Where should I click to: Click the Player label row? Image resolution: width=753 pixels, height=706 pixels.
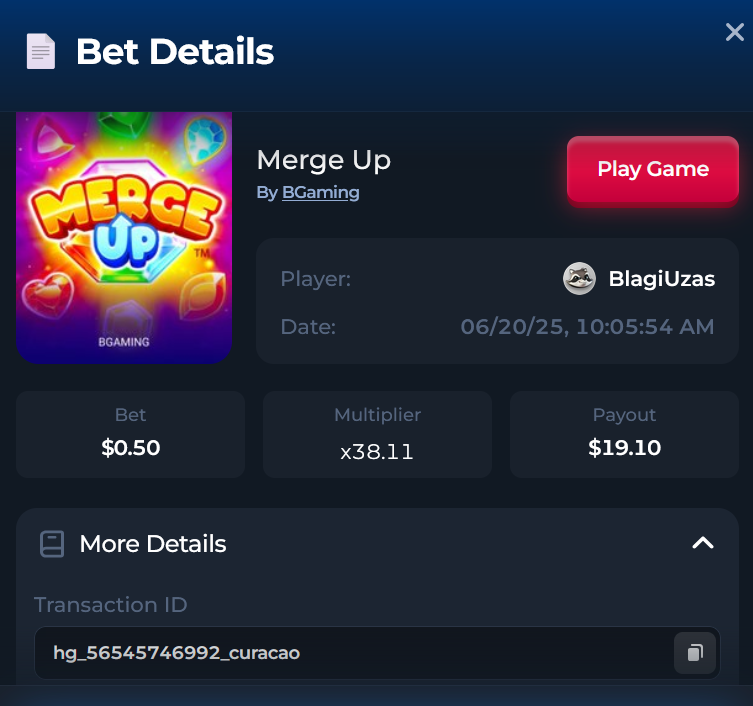(x=497, y=279)
